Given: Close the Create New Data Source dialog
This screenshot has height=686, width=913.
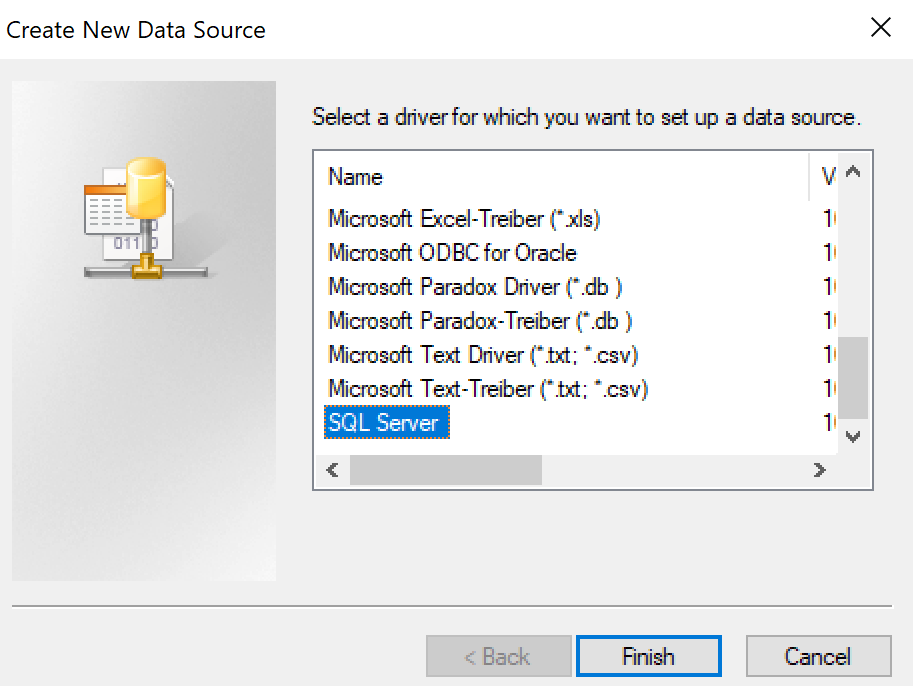Looking at the screenshot, I should point(880,27).
